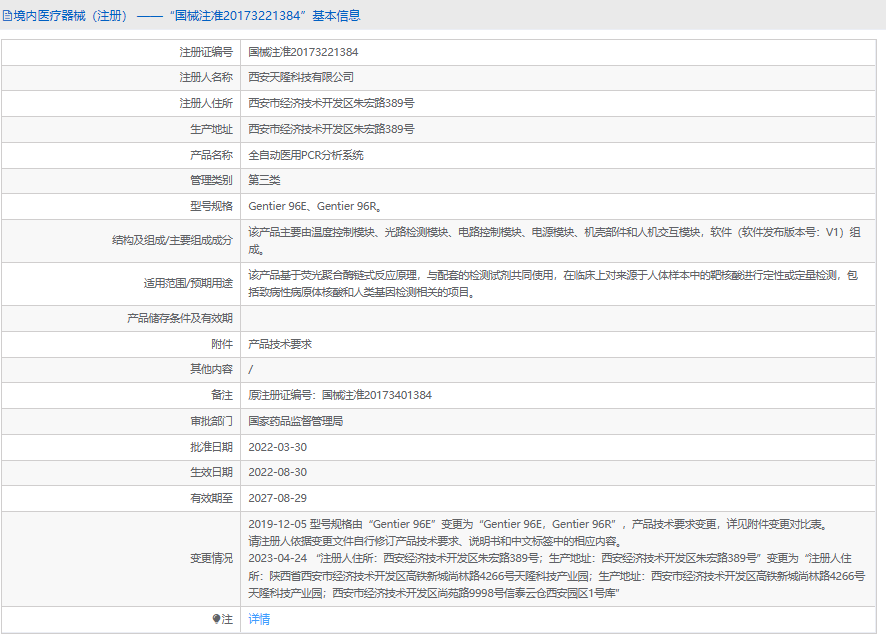The width and height of the screenshot is (886, 639).
Task: Click the 2023-04-24 change record line
Action: (x=557, y=576)
